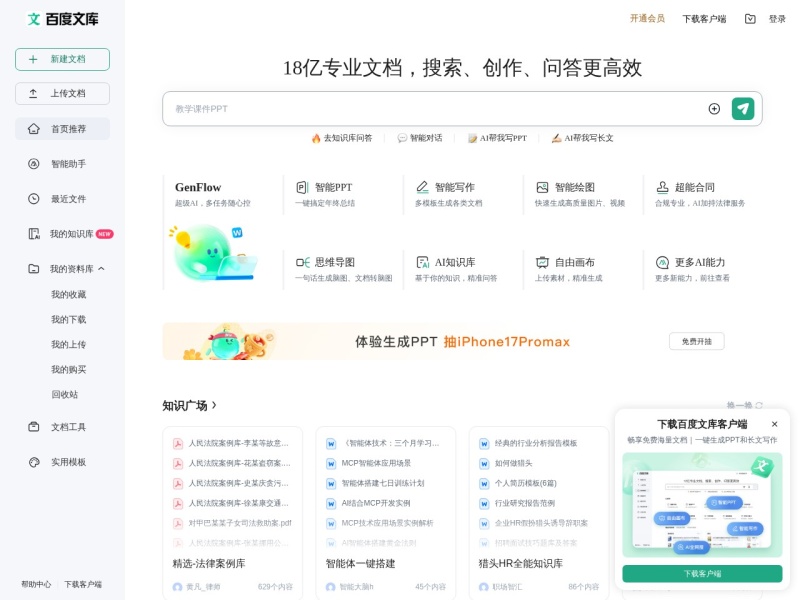Click the 文档工具 toolbox icon
Viewport: 800px width, 600px height.
(x=34, y=427)
